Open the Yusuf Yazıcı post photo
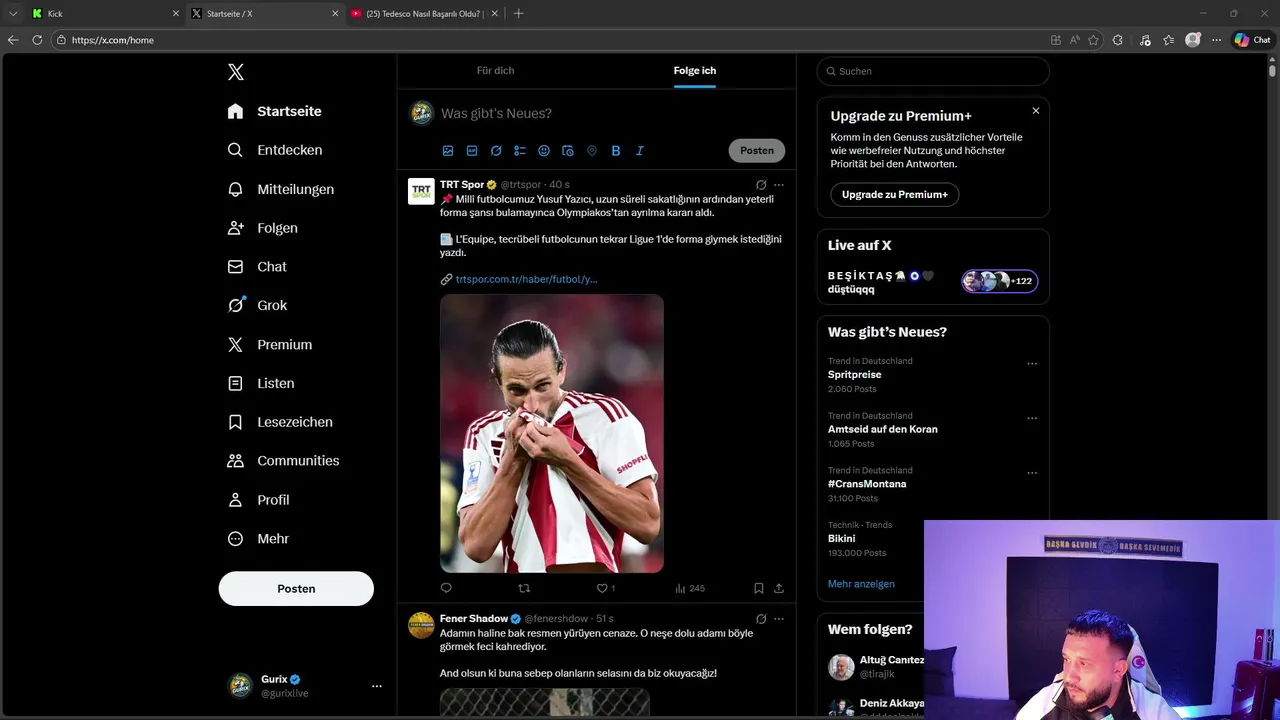 [x=552, y=433]
